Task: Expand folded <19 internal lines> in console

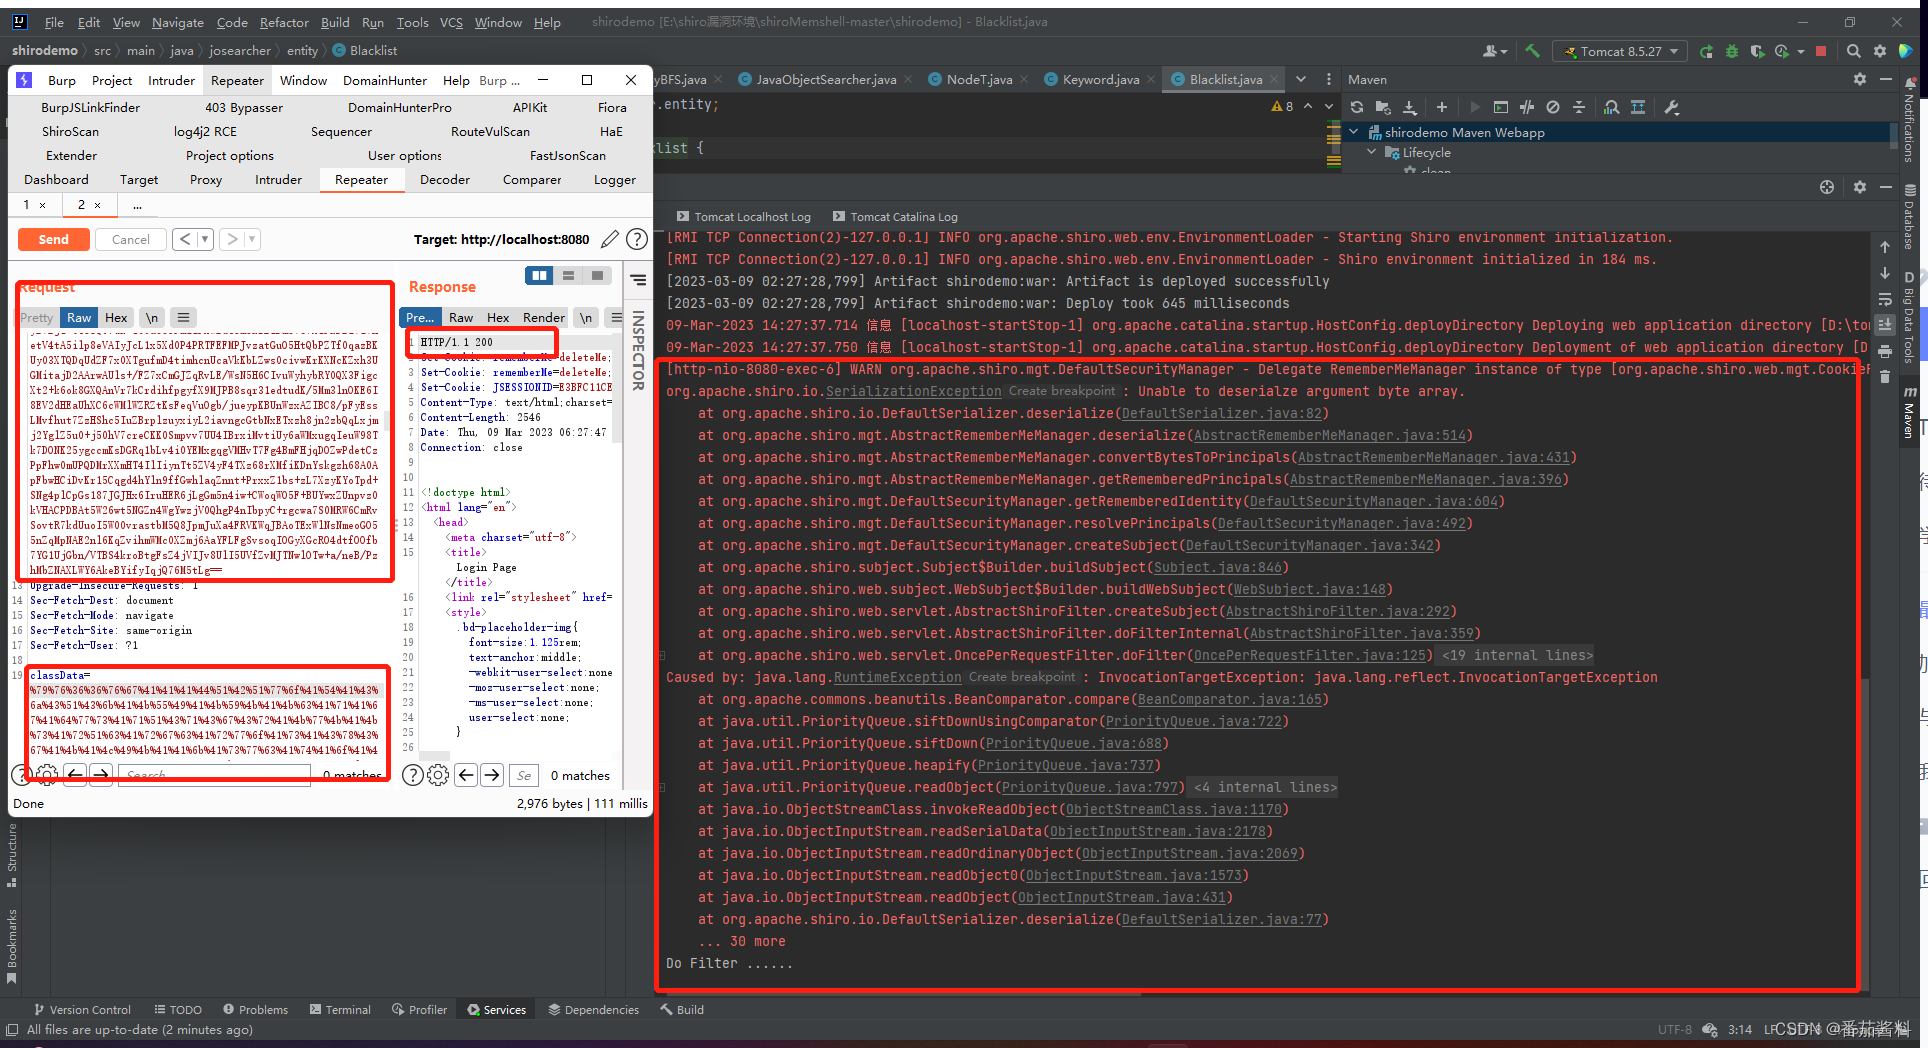Action: (x=1517, y=655)
